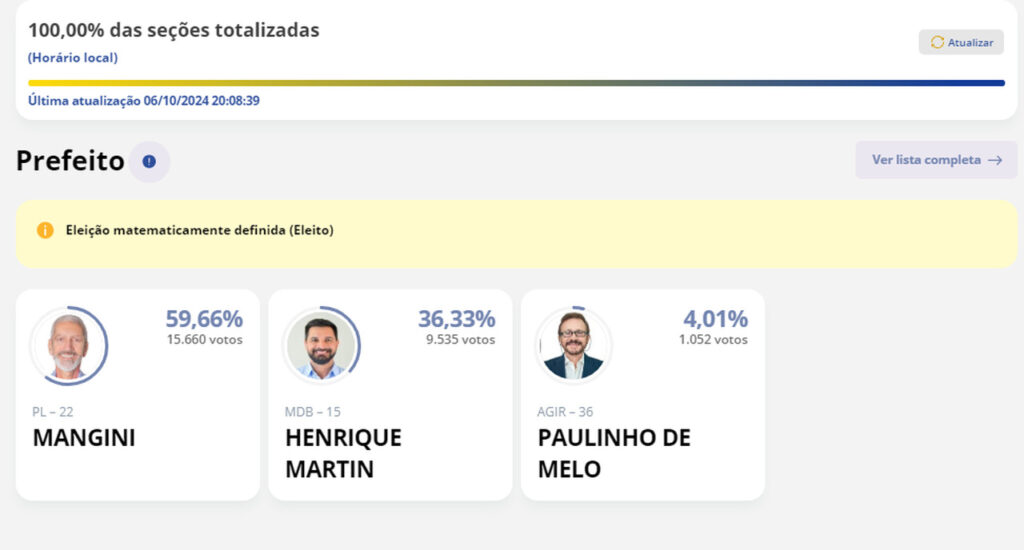Screen dimensions: 1024x550
Task: Select Henrique Martin's candidate photo
Action: click(321, 346)
